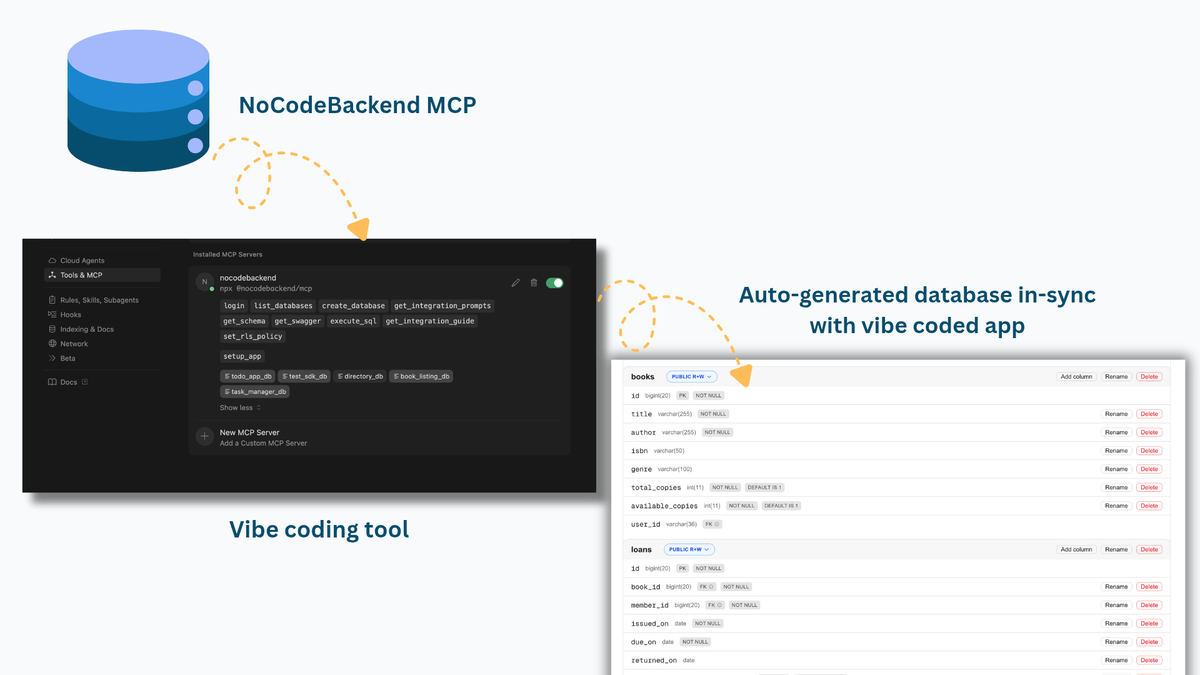Screen dimensions: 1200x675
Task: Collapse the tool list using Show less
Action: 237,407
